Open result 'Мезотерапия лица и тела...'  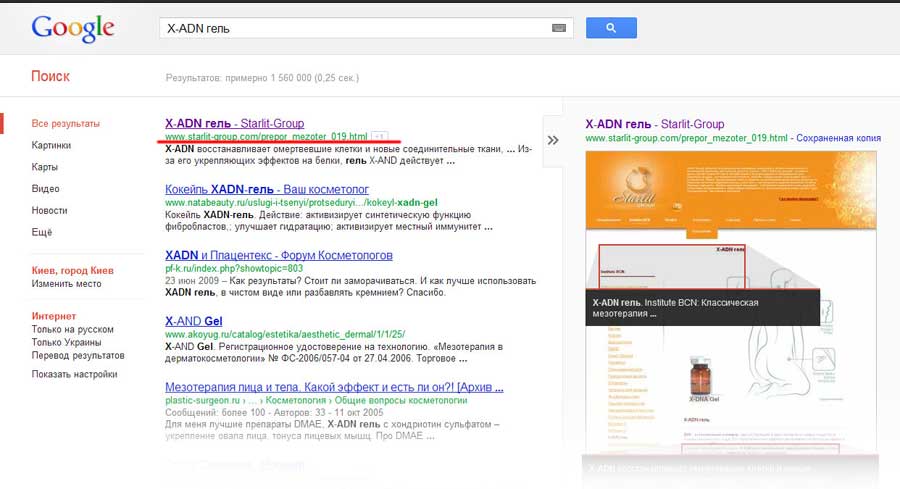pos(334,387)
